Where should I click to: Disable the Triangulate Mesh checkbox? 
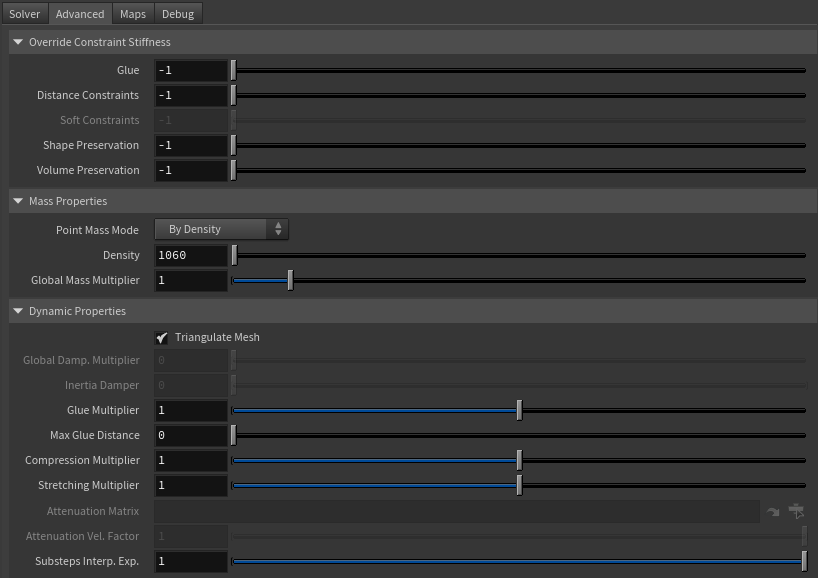pos(162,337)
